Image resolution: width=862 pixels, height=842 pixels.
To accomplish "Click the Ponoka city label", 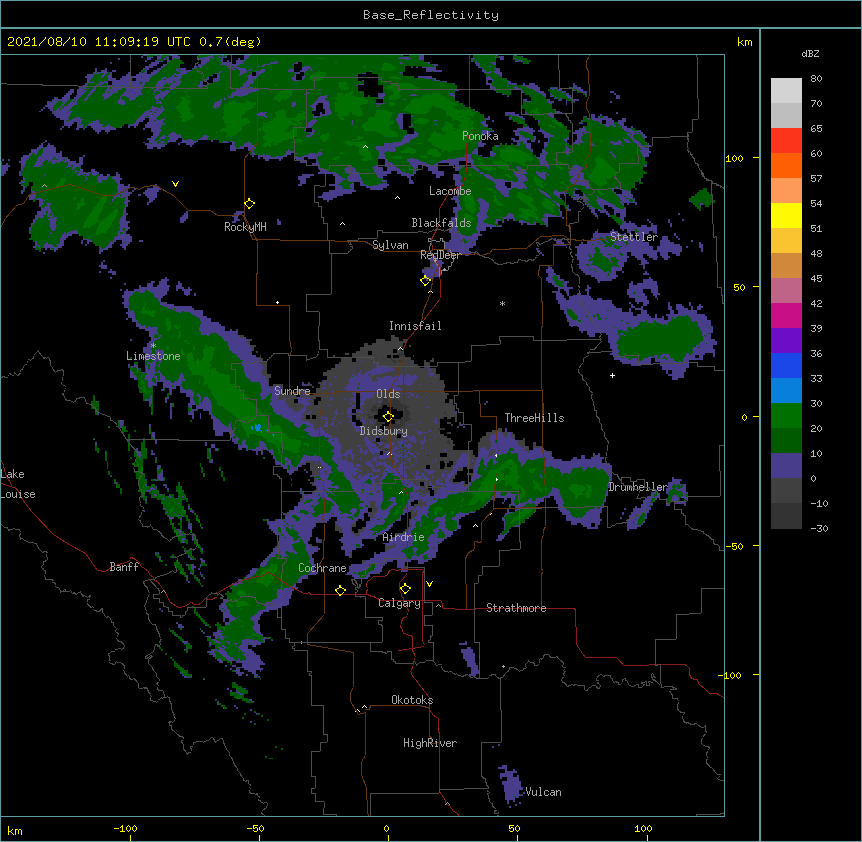I will [x=480, y=136].
